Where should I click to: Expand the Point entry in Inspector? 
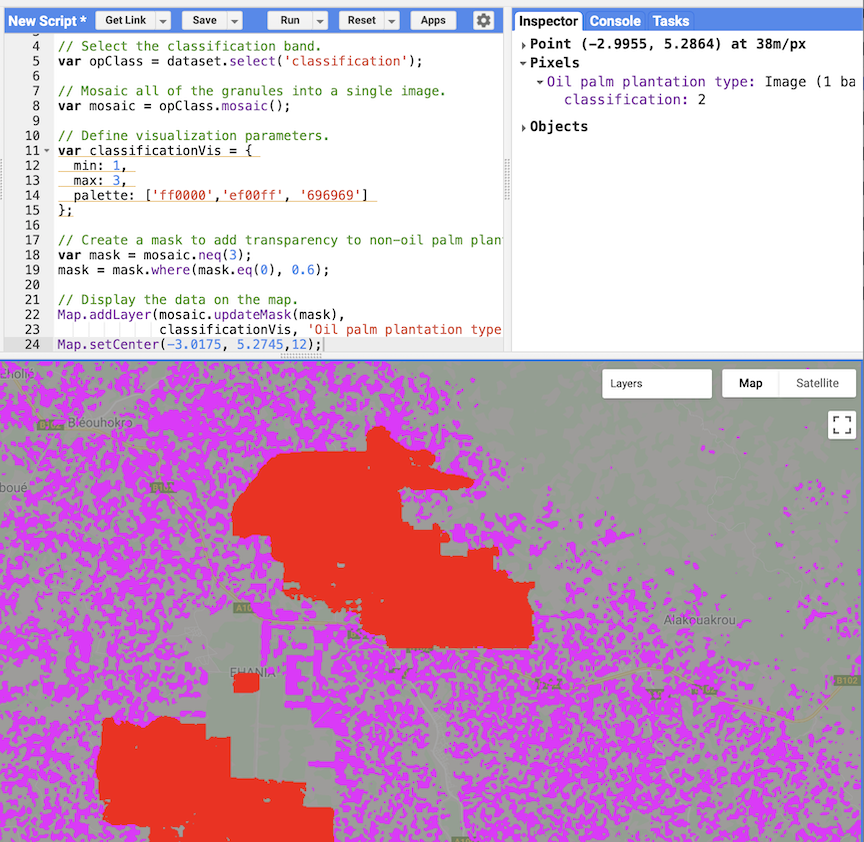524,45
